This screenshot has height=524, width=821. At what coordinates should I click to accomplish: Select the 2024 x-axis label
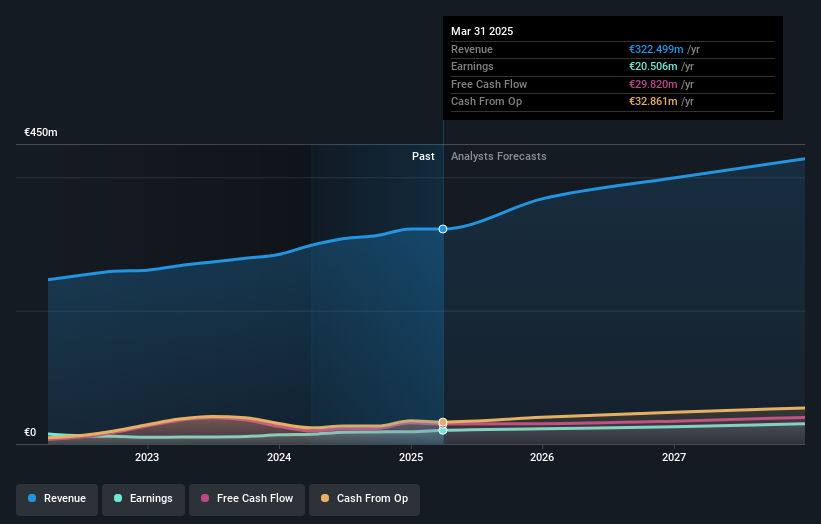point(279,457)
